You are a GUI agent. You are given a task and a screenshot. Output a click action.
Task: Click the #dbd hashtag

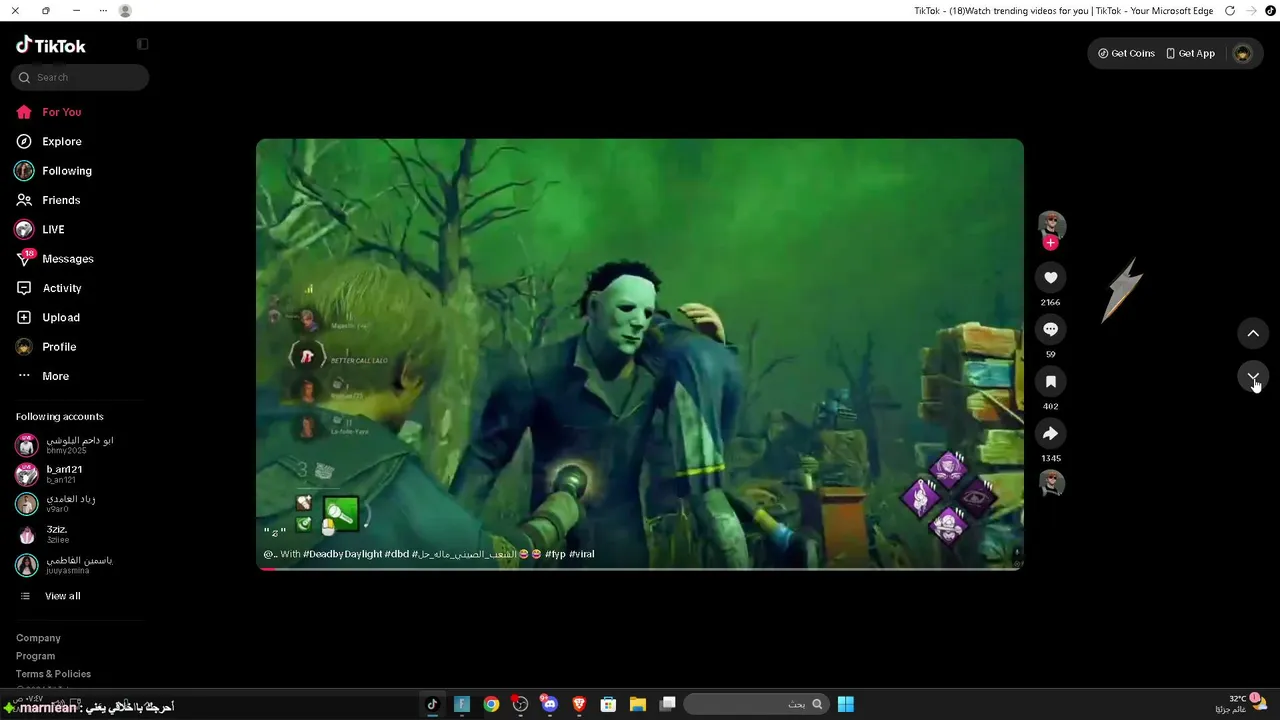coord(397,554)
